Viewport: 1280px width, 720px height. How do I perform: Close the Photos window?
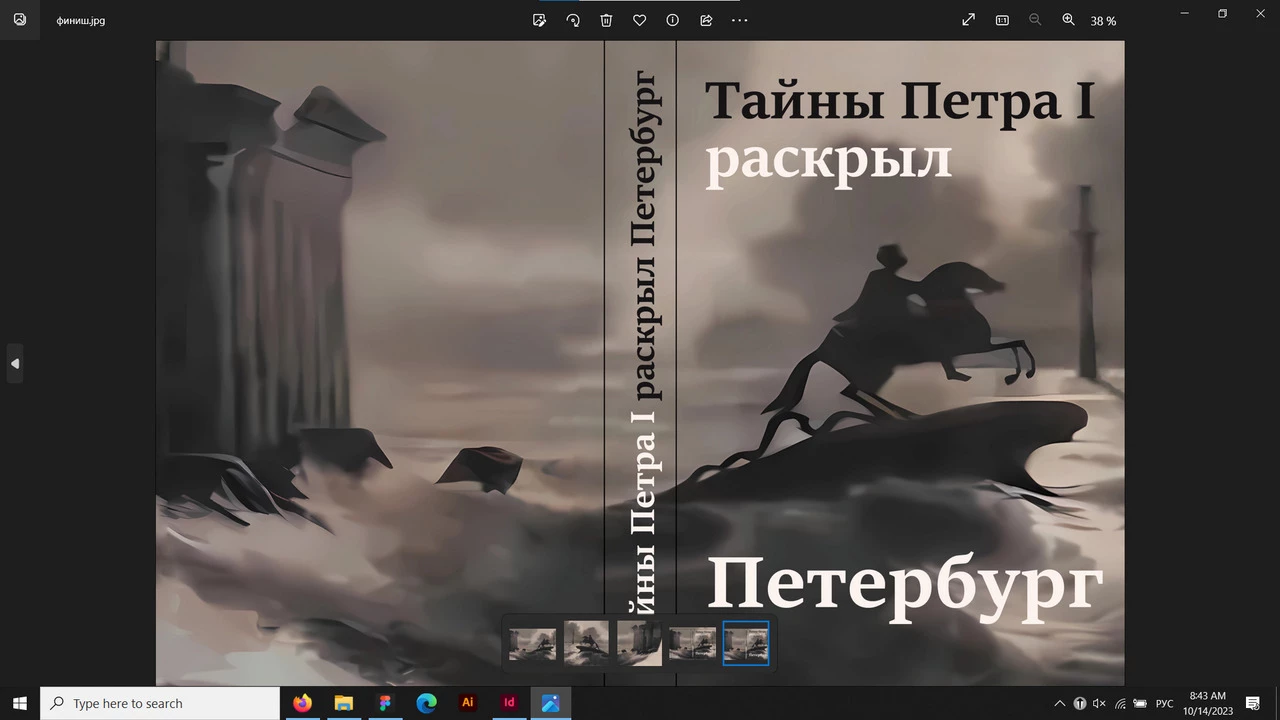point(1260,13)
